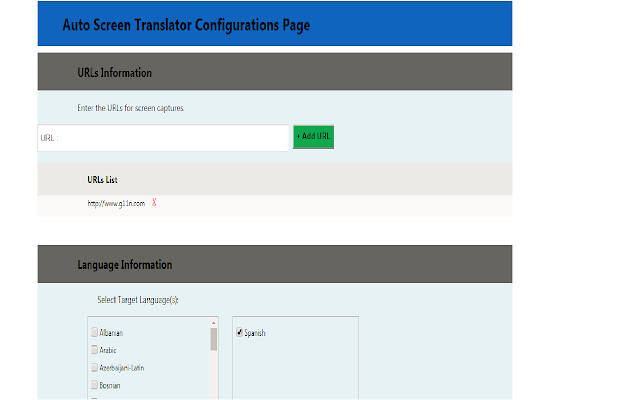Click the language list scroll-up arrow
This screenshot has width=640, height=400.
(x=213, y=323)
